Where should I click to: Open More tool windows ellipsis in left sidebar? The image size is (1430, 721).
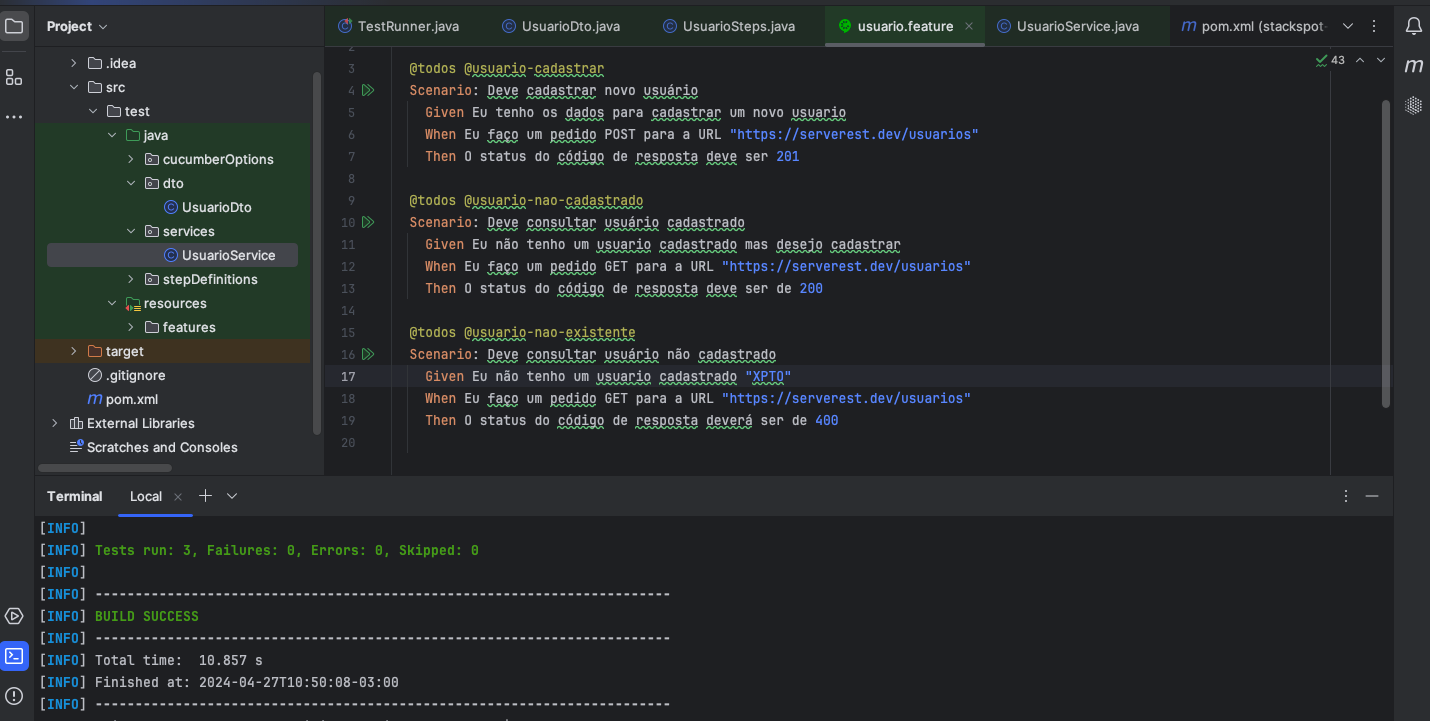pos(14,117)
